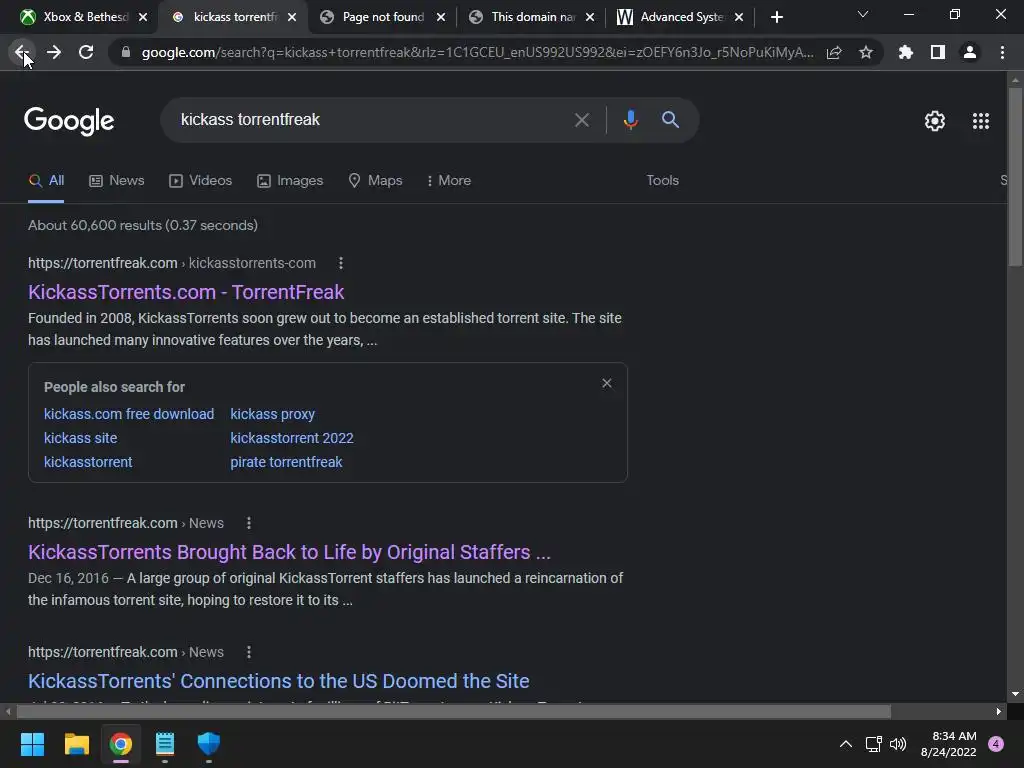This screenshot has width=1024, height=768.
Task: Search for kickasstorrent suggestion
Action: coord(88,462)
